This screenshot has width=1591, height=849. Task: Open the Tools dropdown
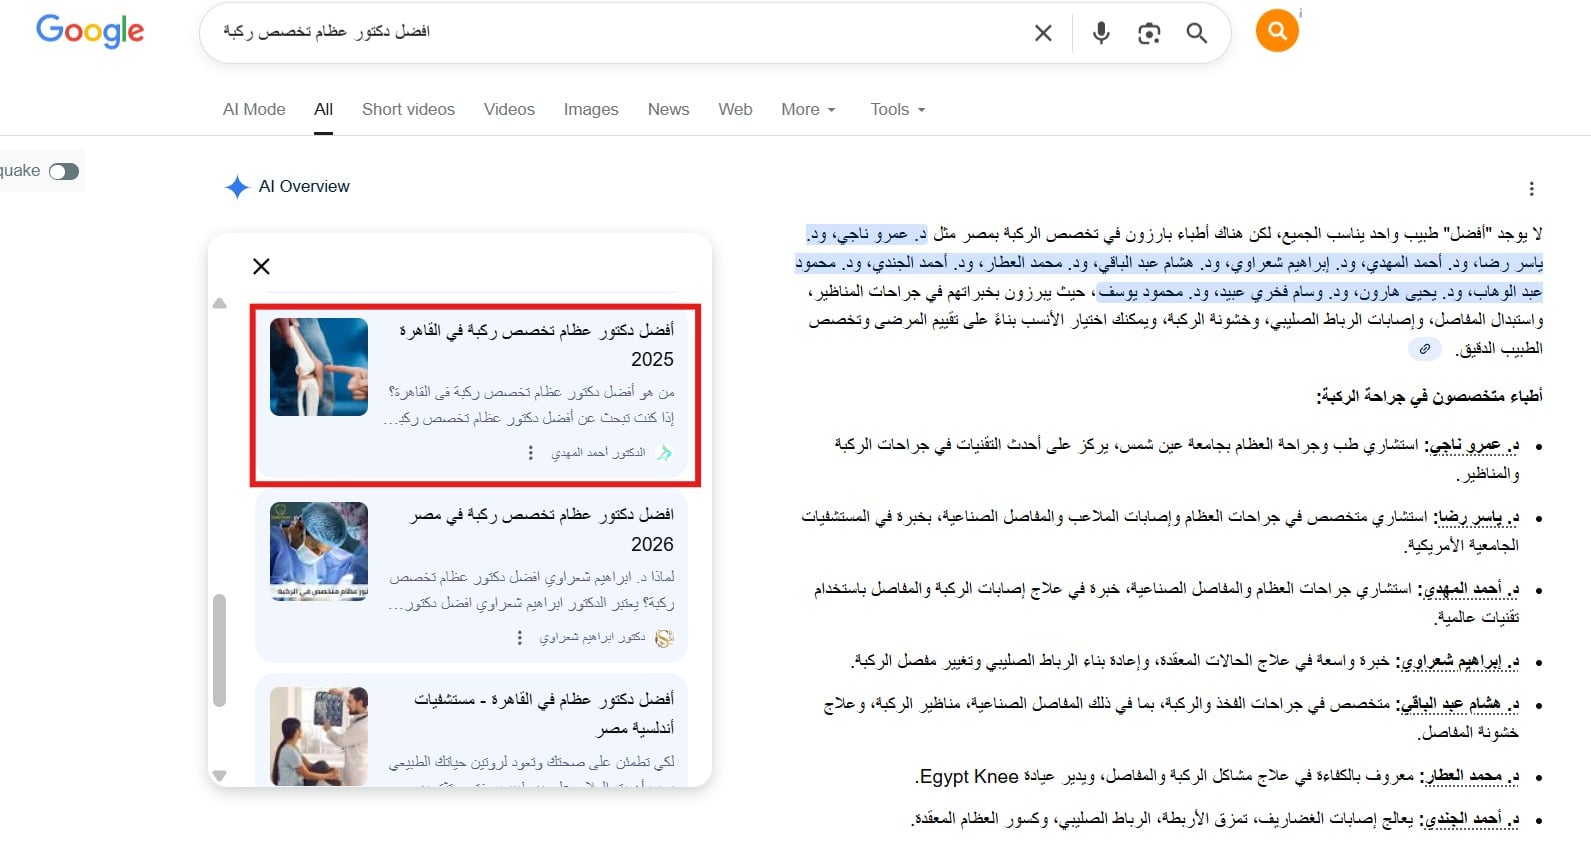point(897,109)
